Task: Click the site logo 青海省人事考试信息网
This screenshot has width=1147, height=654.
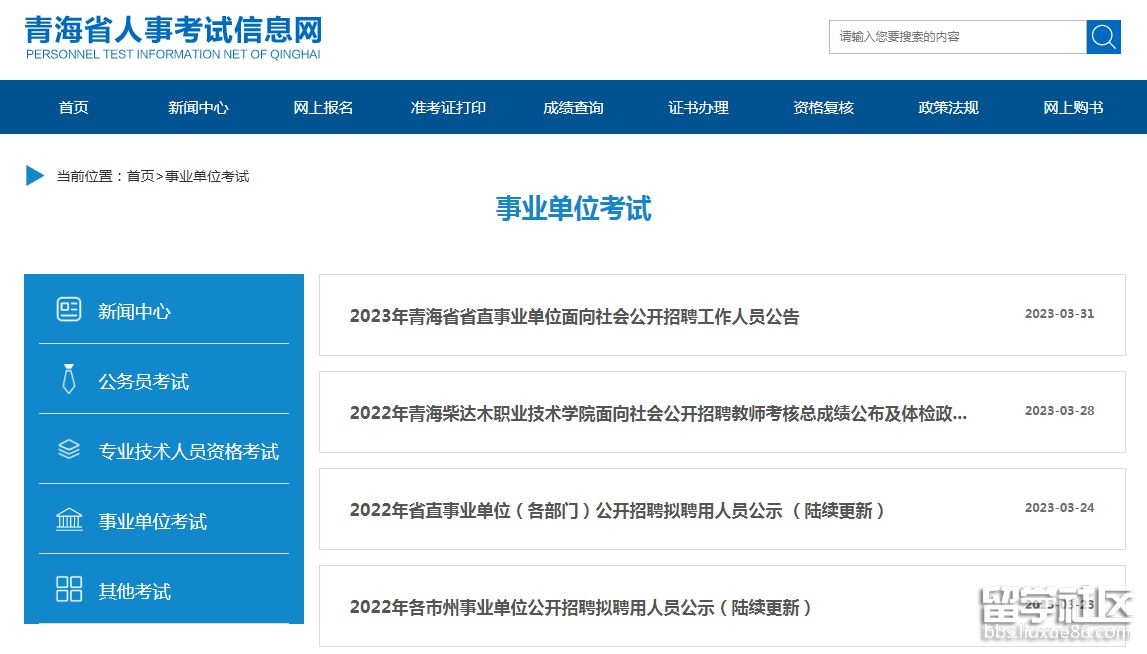Action: [x=173, y=38]
